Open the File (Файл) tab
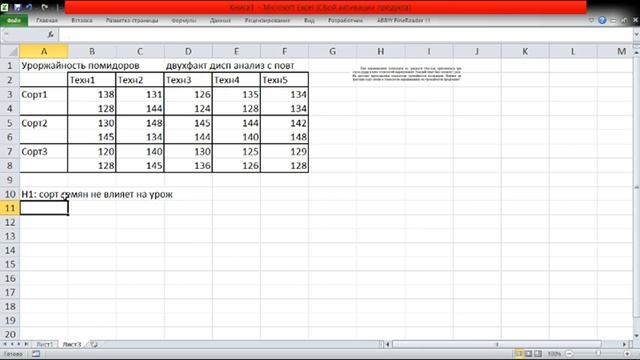Screen dimensions: 640x360 click(x=14, y=20)
